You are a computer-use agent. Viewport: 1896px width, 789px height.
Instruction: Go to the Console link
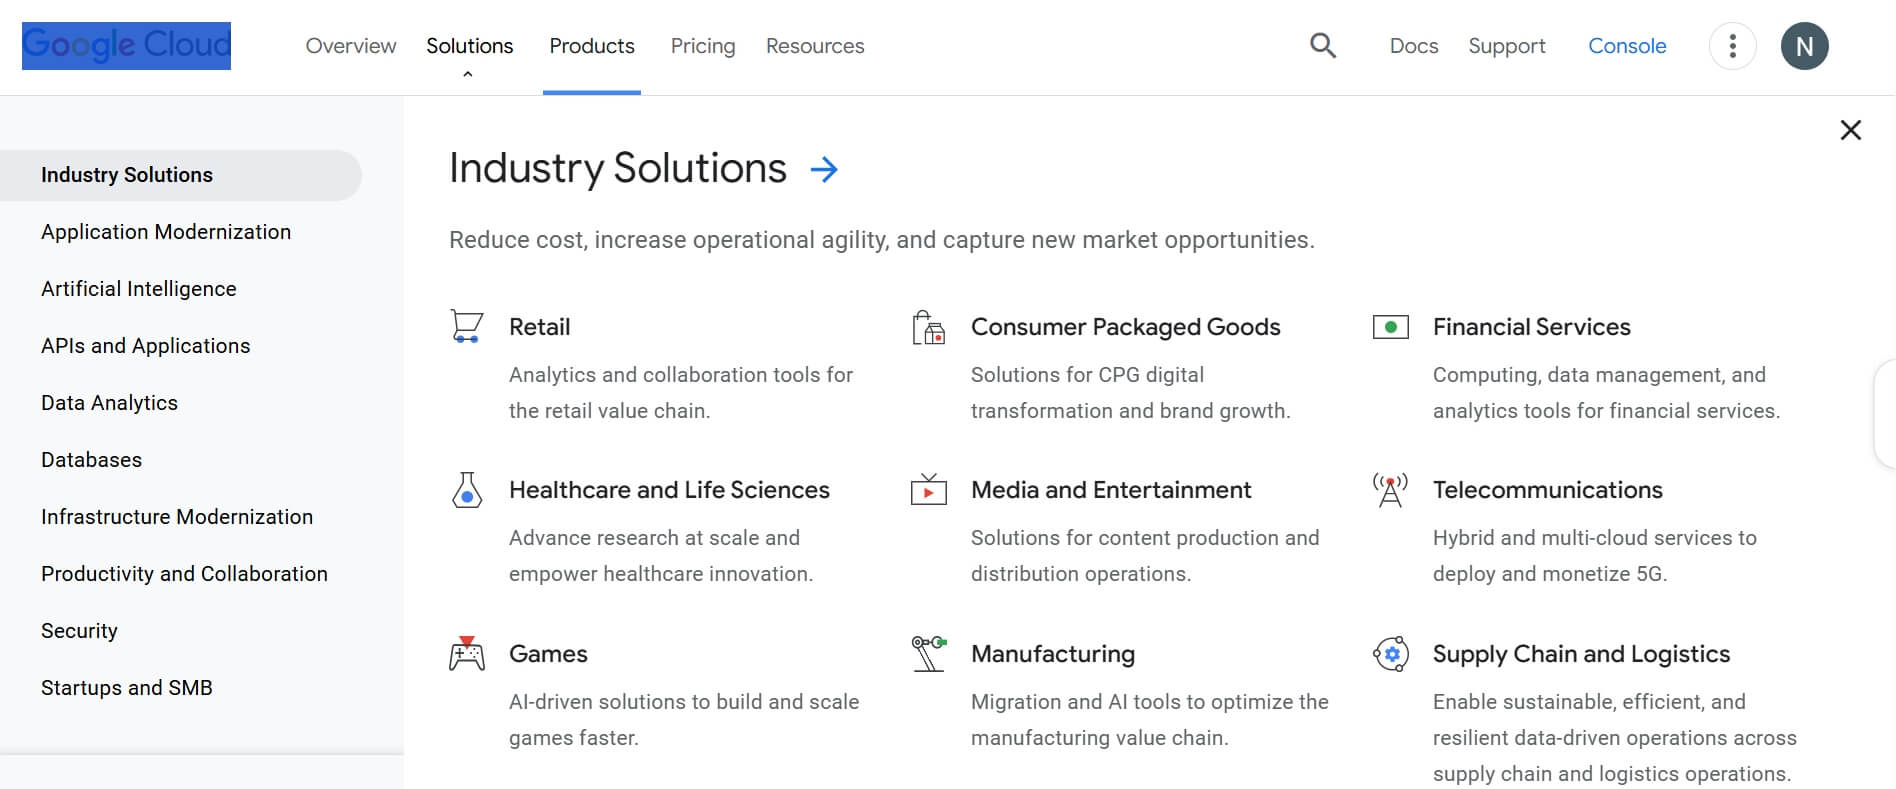point(1627,46)
